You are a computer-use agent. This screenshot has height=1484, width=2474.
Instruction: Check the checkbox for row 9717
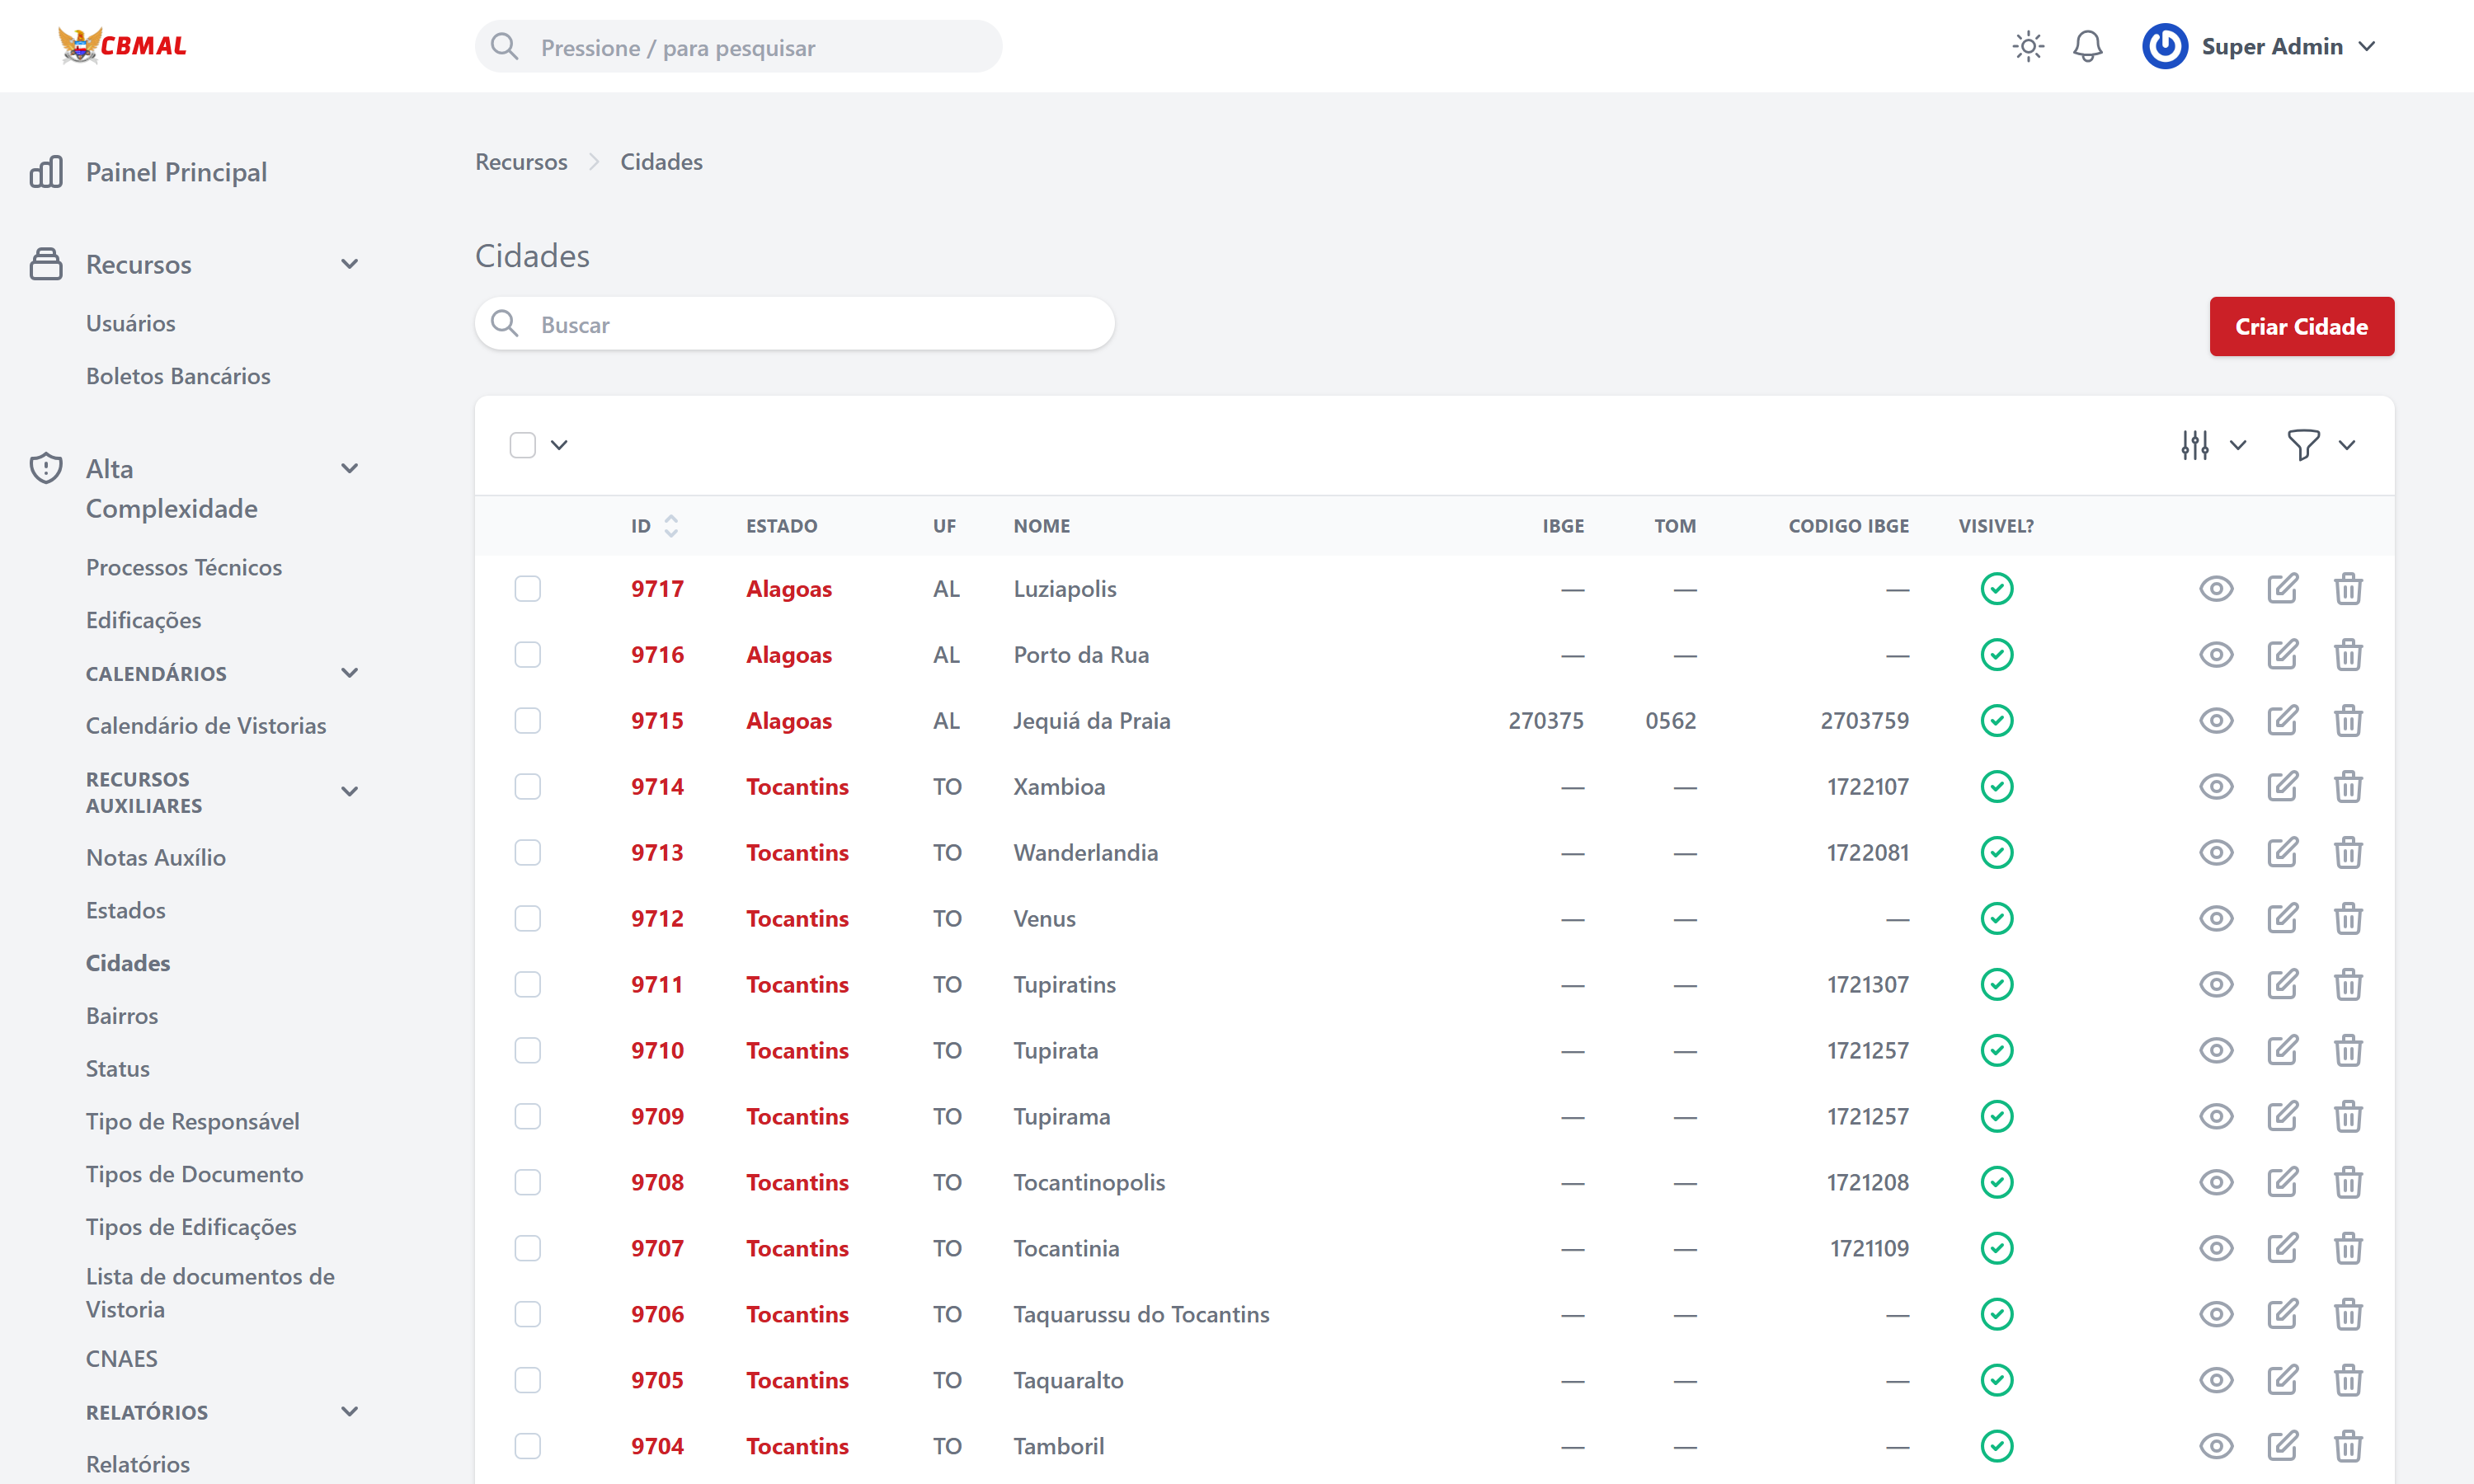[527, 588]
